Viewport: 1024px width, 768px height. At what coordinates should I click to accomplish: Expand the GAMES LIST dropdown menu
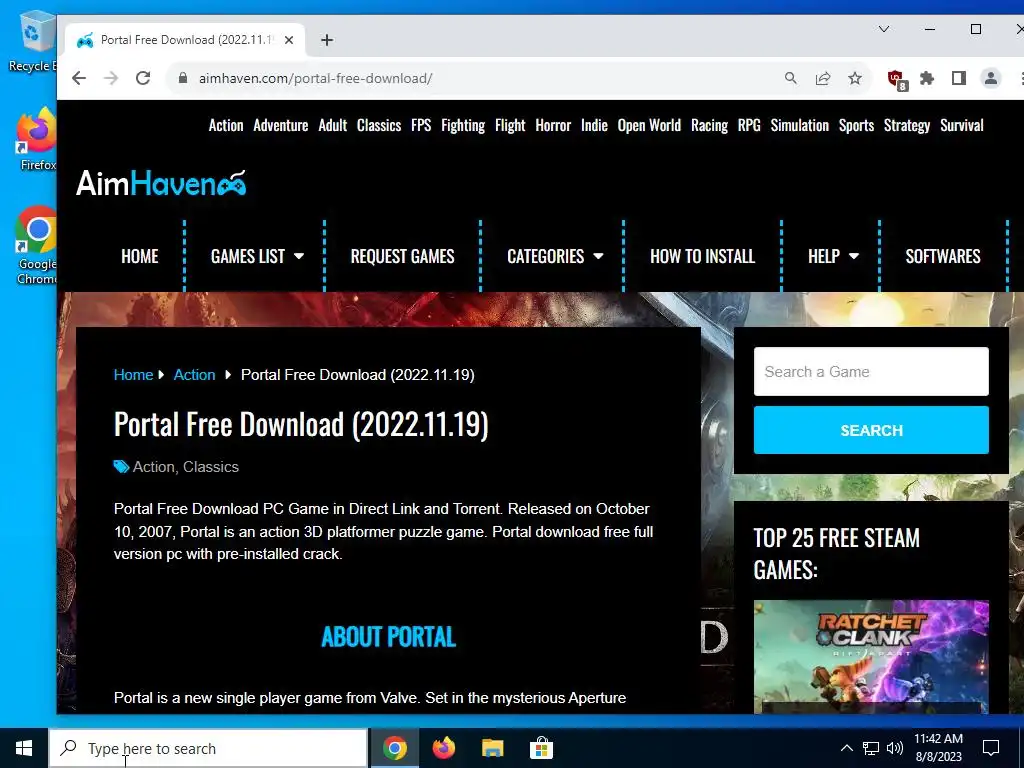[x=257, y=256]
